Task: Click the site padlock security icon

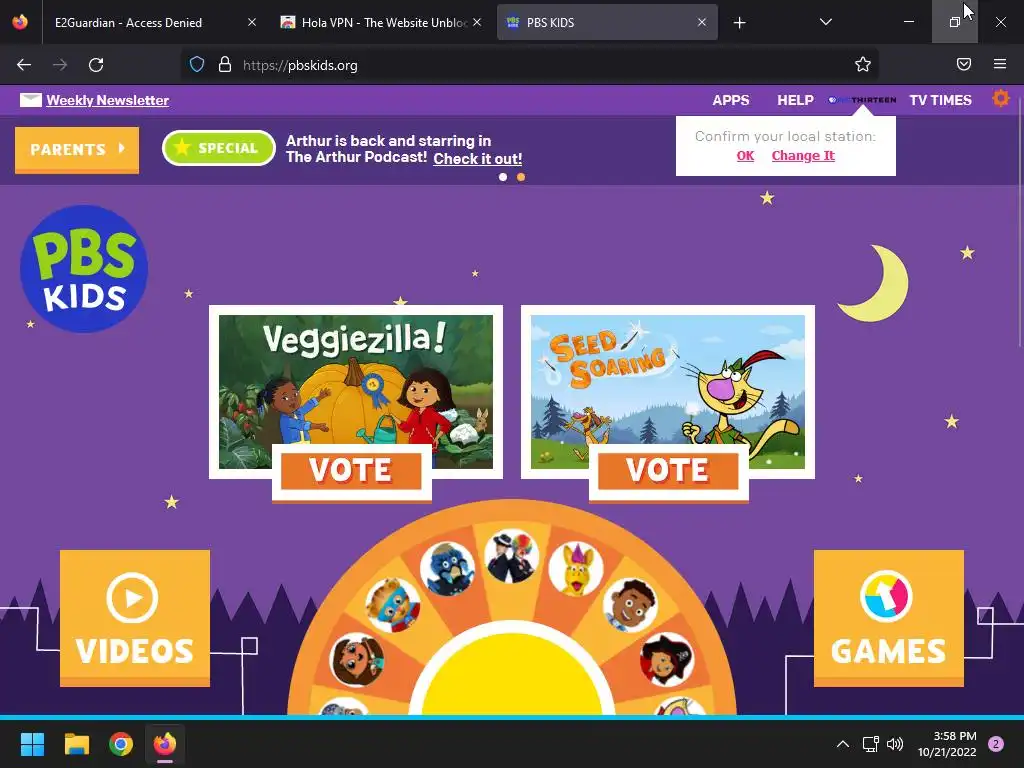Action: coord(225,65)
